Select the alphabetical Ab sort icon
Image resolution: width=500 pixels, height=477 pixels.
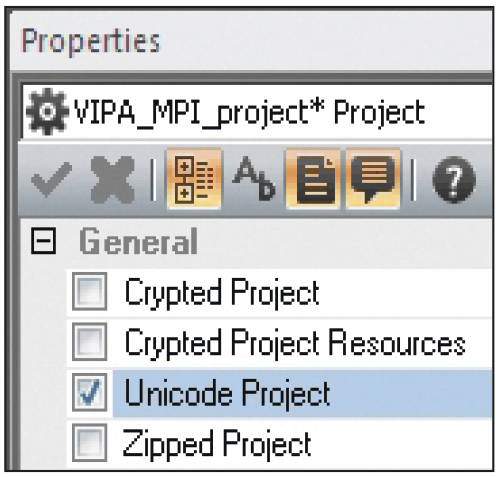point(253,179)
